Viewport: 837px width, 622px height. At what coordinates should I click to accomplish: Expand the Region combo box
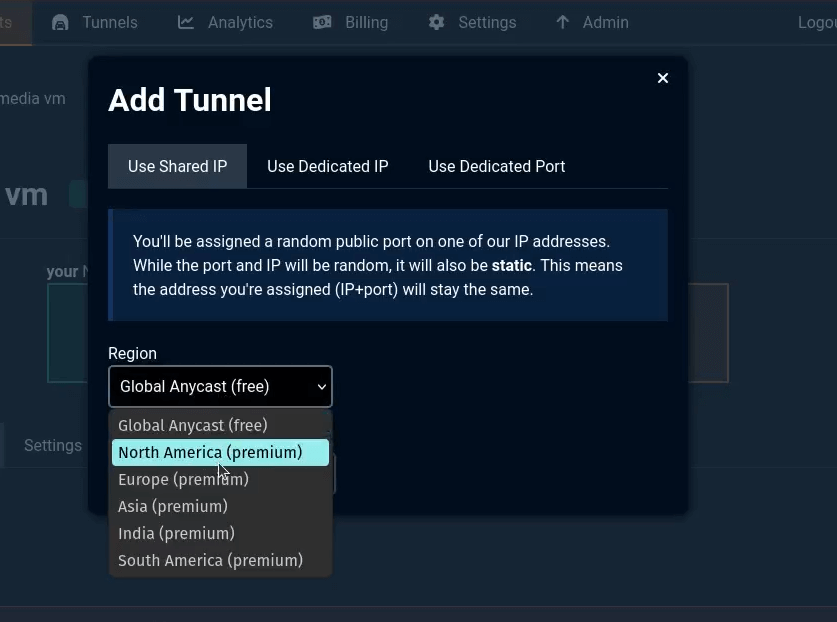[x=220, y=386]
